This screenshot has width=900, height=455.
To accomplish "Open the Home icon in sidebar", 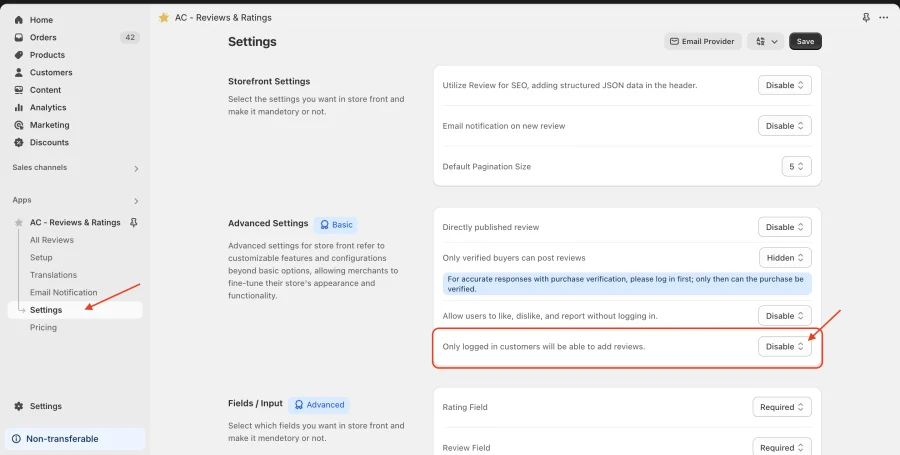I will pos(18,20).
